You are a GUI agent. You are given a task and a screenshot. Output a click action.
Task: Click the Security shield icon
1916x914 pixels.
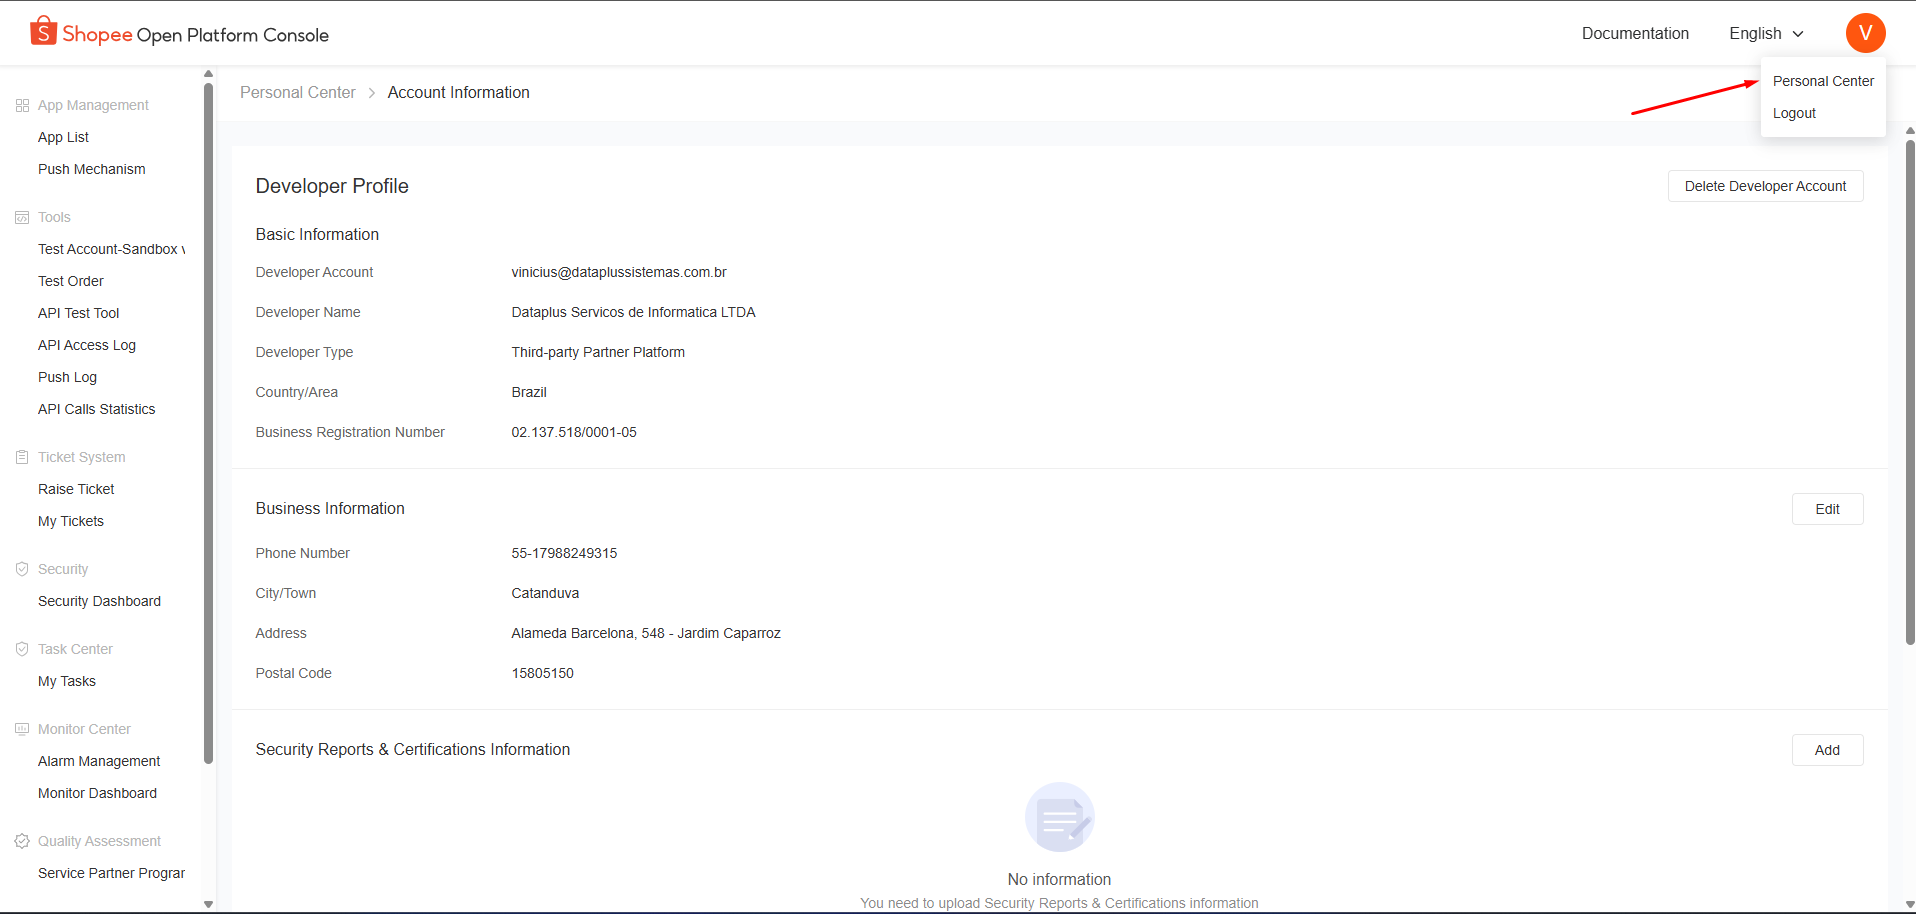click(x=22, y=569)
